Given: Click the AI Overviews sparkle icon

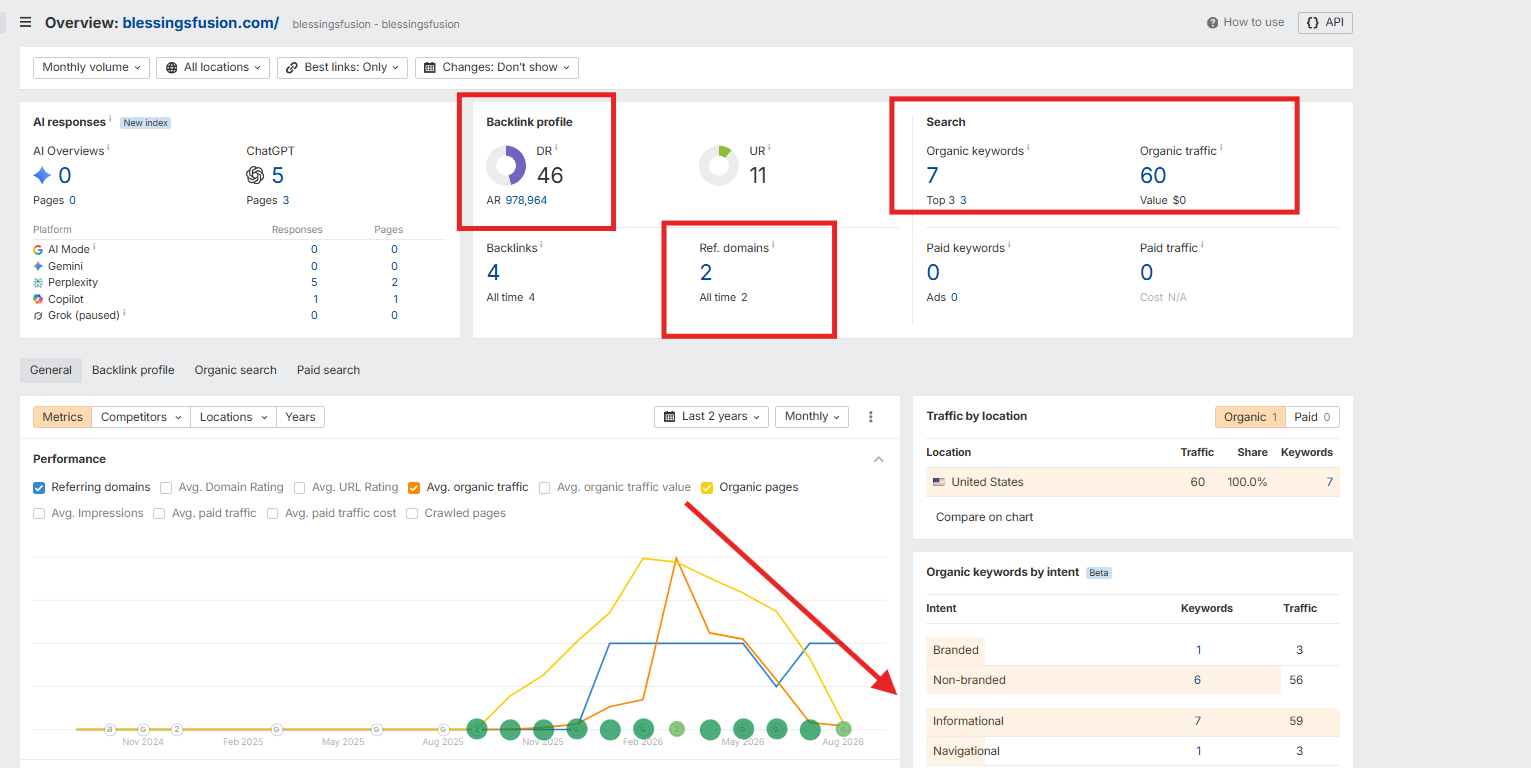Looking at the screenshot, I should 42,175.
